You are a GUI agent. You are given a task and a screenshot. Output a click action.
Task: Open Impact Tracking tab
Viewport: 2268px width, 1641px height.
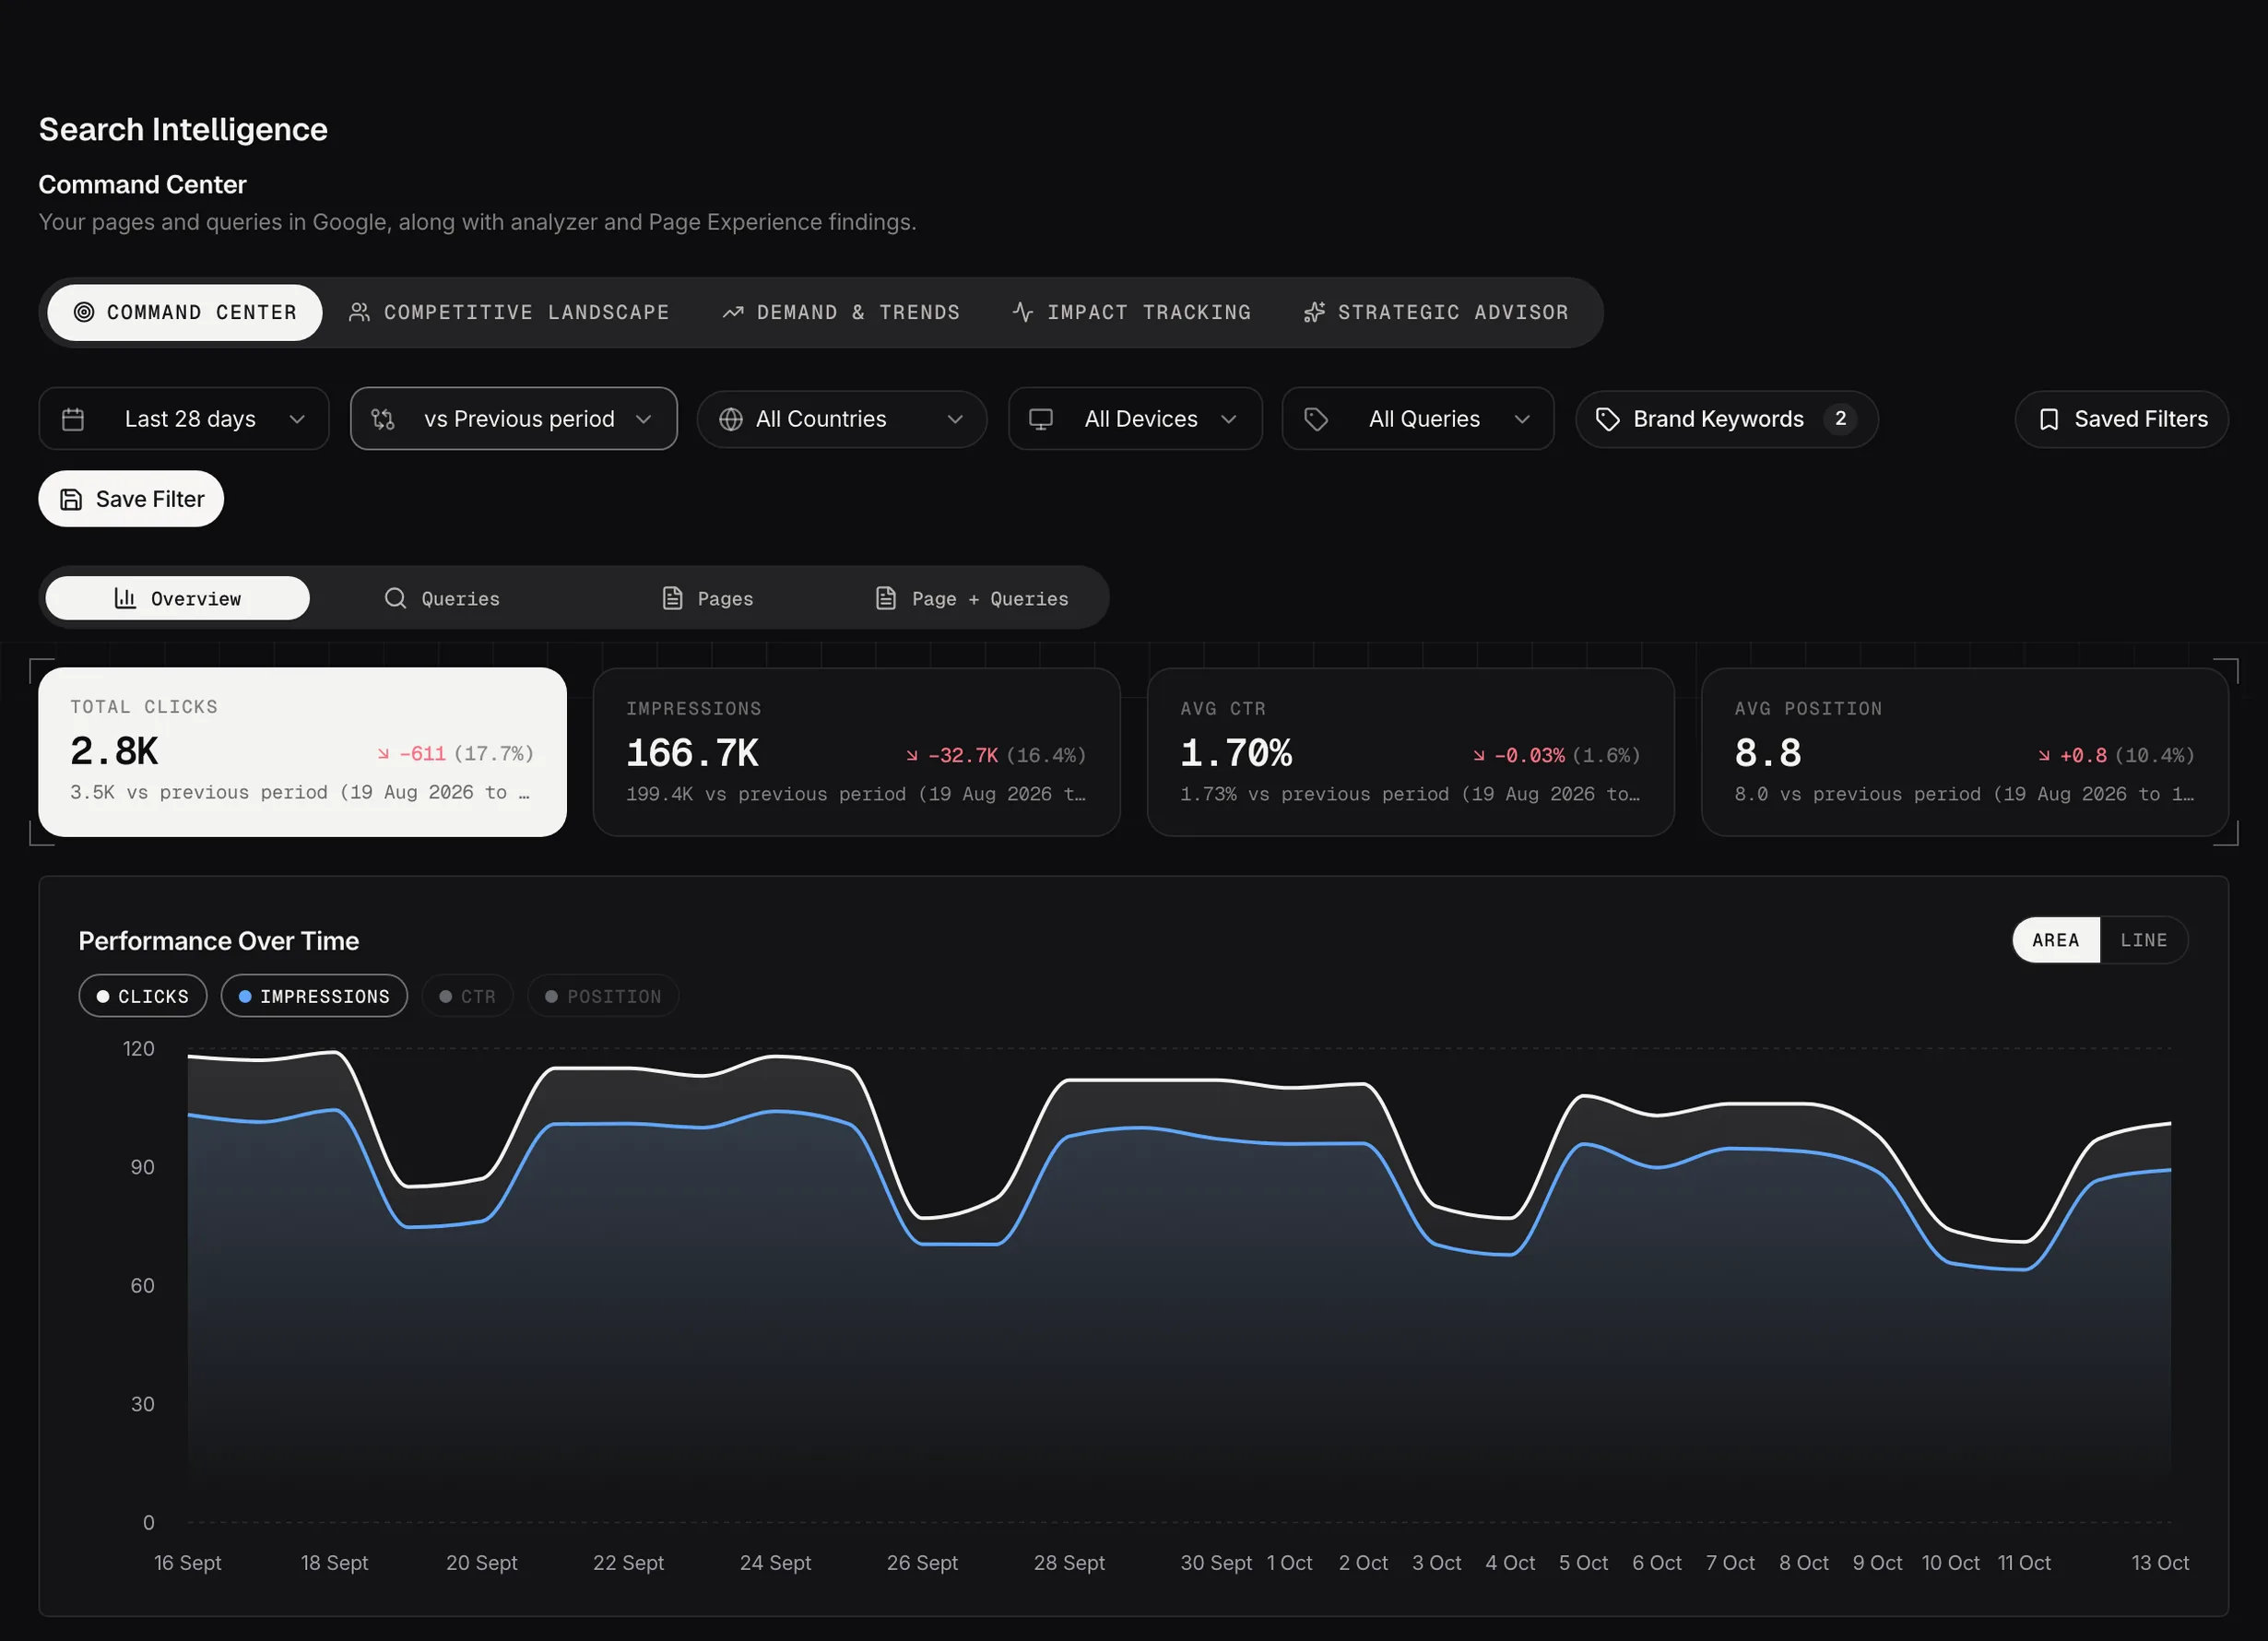coord(1132,312)
